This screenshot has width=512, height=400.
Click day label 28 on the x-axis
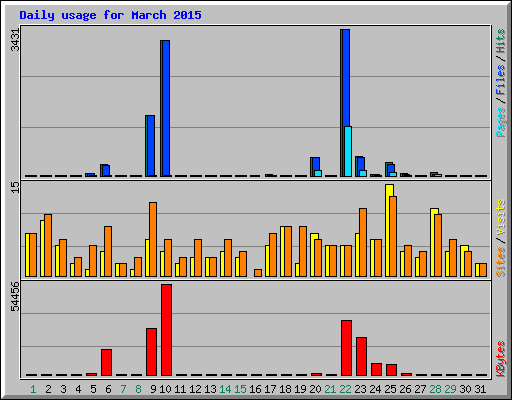[x=436, y=389]
